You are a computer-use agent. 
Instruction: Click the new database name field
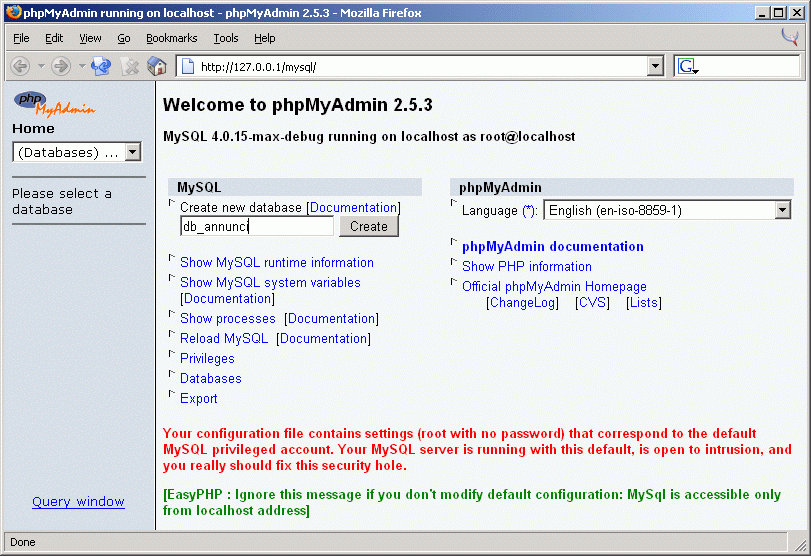pyautogui.click(x=256, y=226)
